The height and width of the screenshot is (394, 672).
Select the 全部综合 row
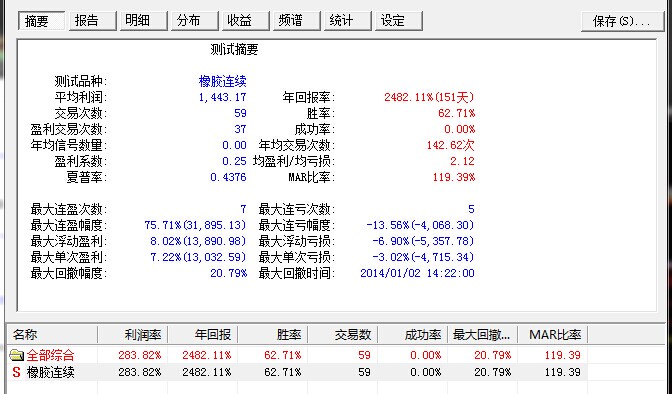point(297,355)
